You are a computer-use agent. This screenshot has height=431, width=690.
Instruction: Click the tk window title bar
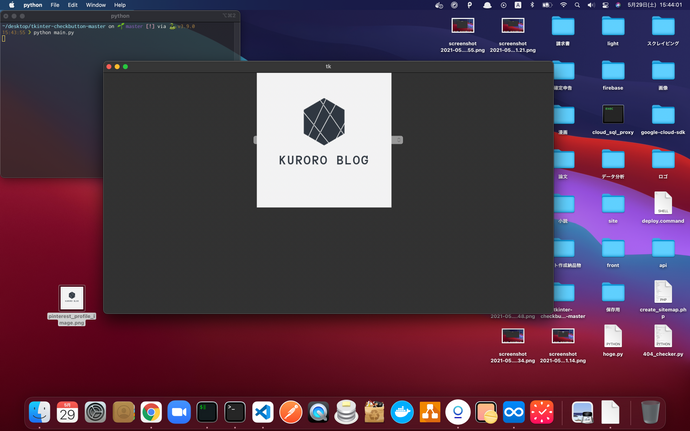pyautogui.click(x=328, y=66)
